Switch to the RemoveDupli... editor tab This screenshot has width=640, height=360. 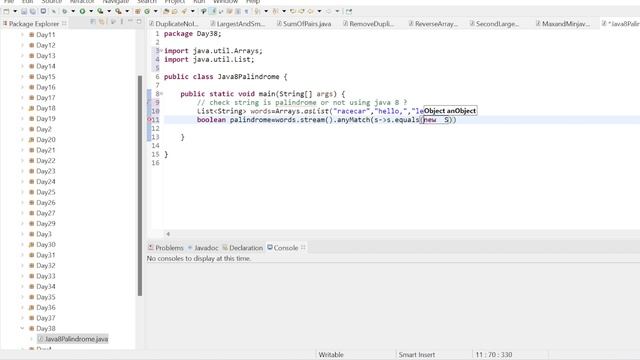[369, 24]
